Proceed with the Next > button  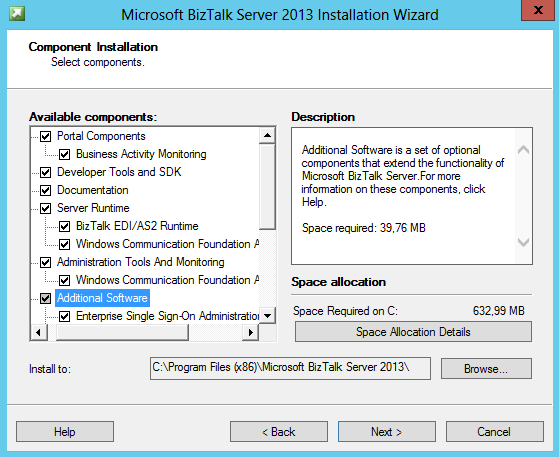(x=387, y=432)
